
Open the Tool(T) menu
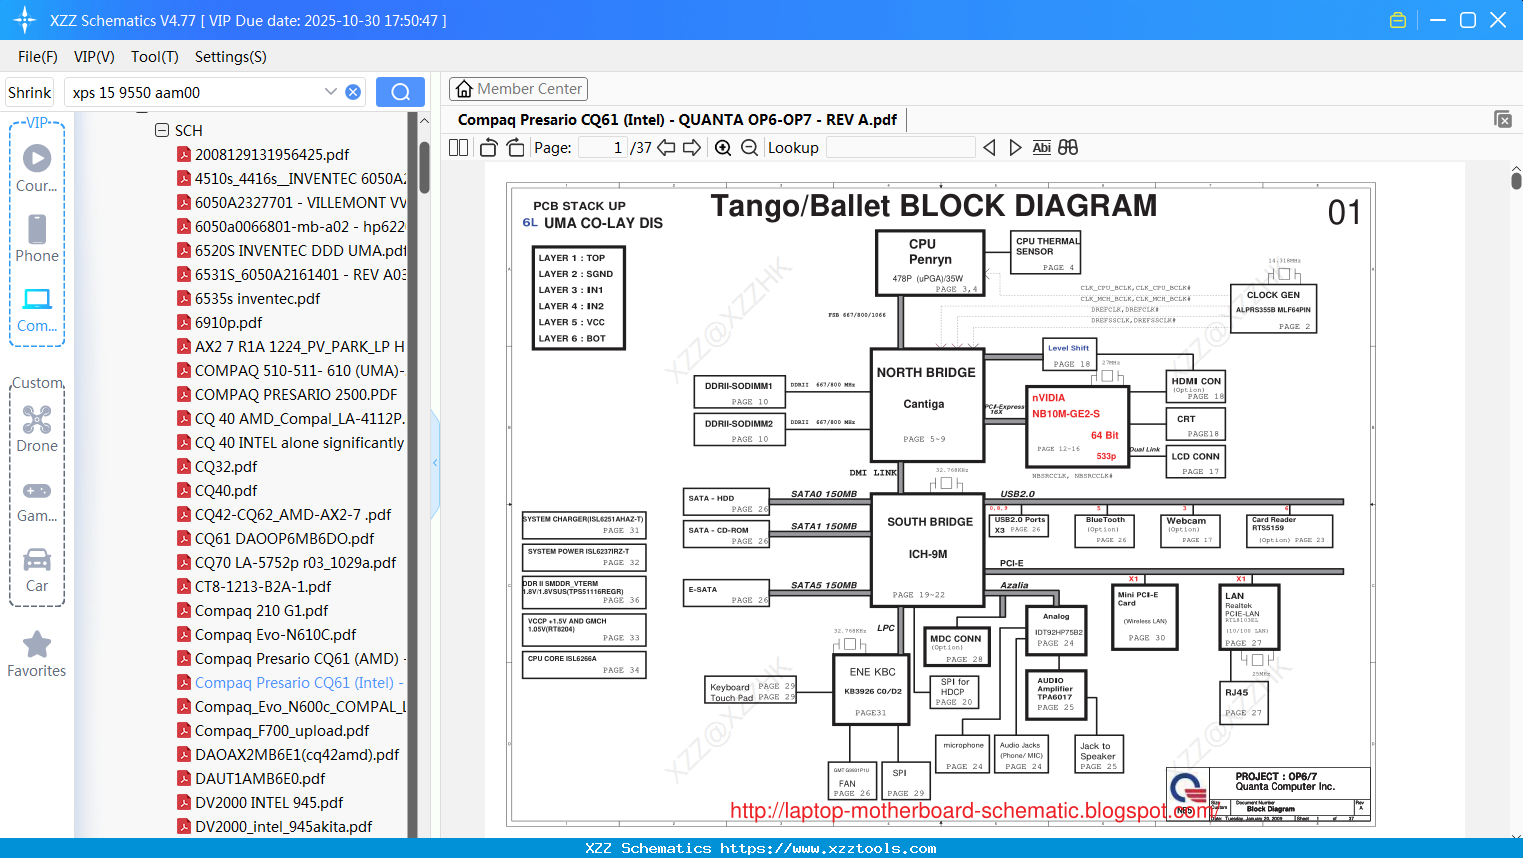(155, 57)
